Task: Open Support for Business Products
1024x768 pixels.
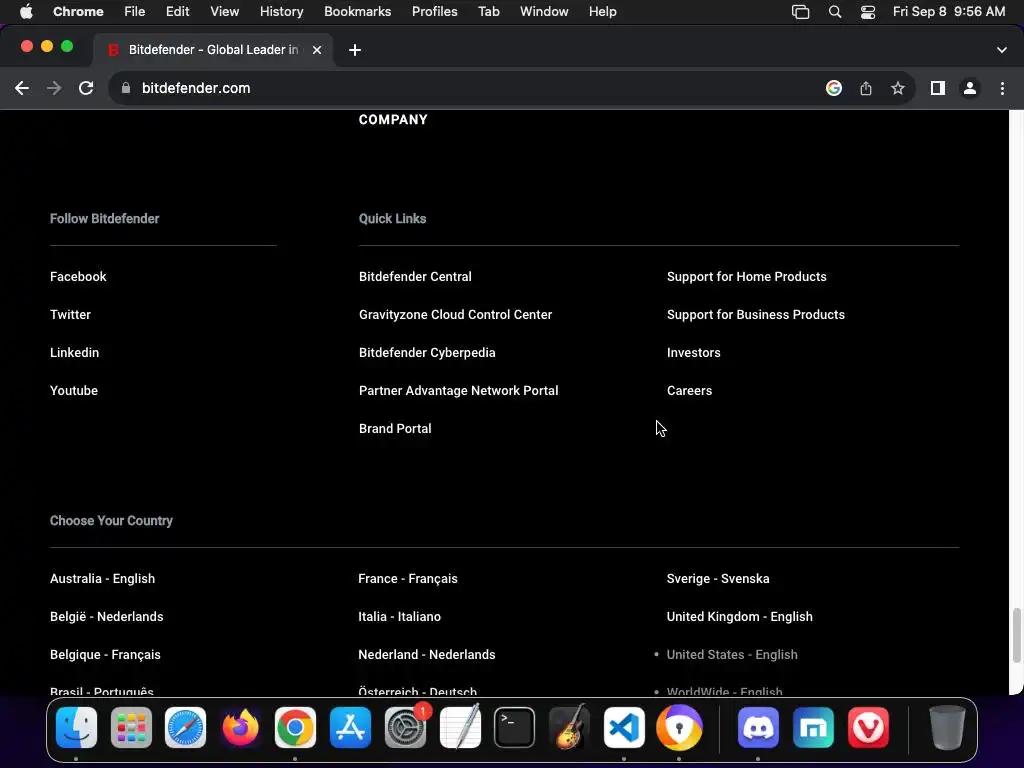Action: (756, 315)
